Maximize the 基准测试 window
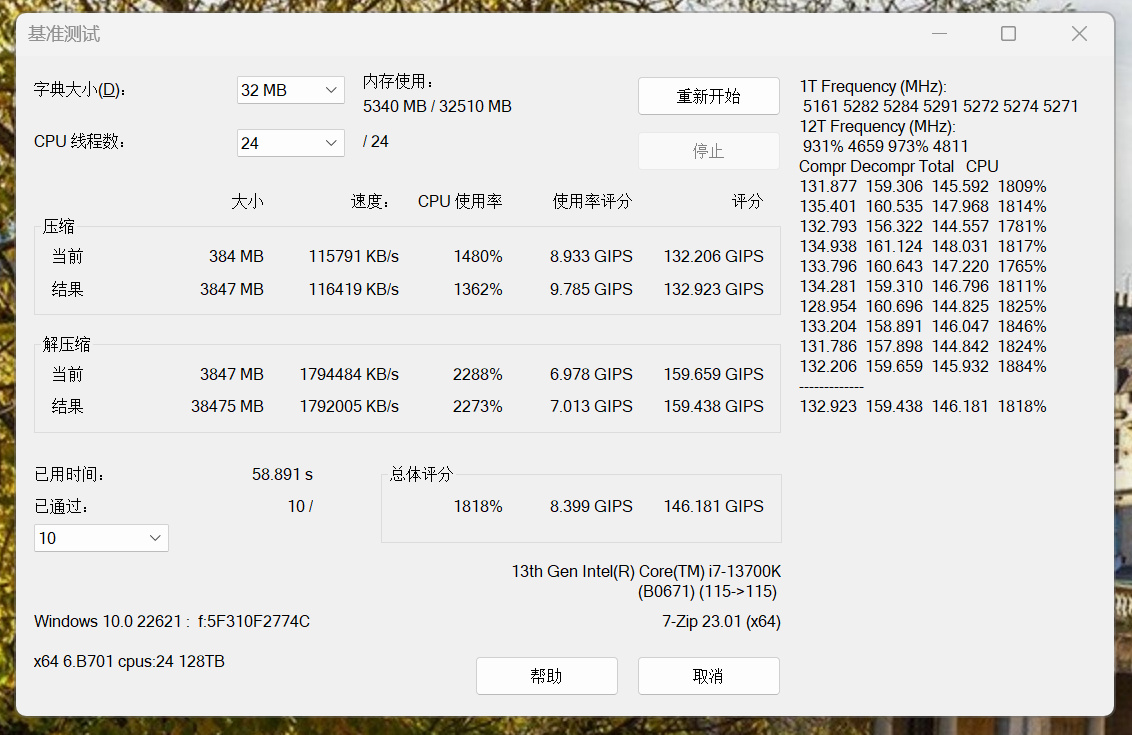The width and height of the screenshot is (1132, 735). (1009, 34)
